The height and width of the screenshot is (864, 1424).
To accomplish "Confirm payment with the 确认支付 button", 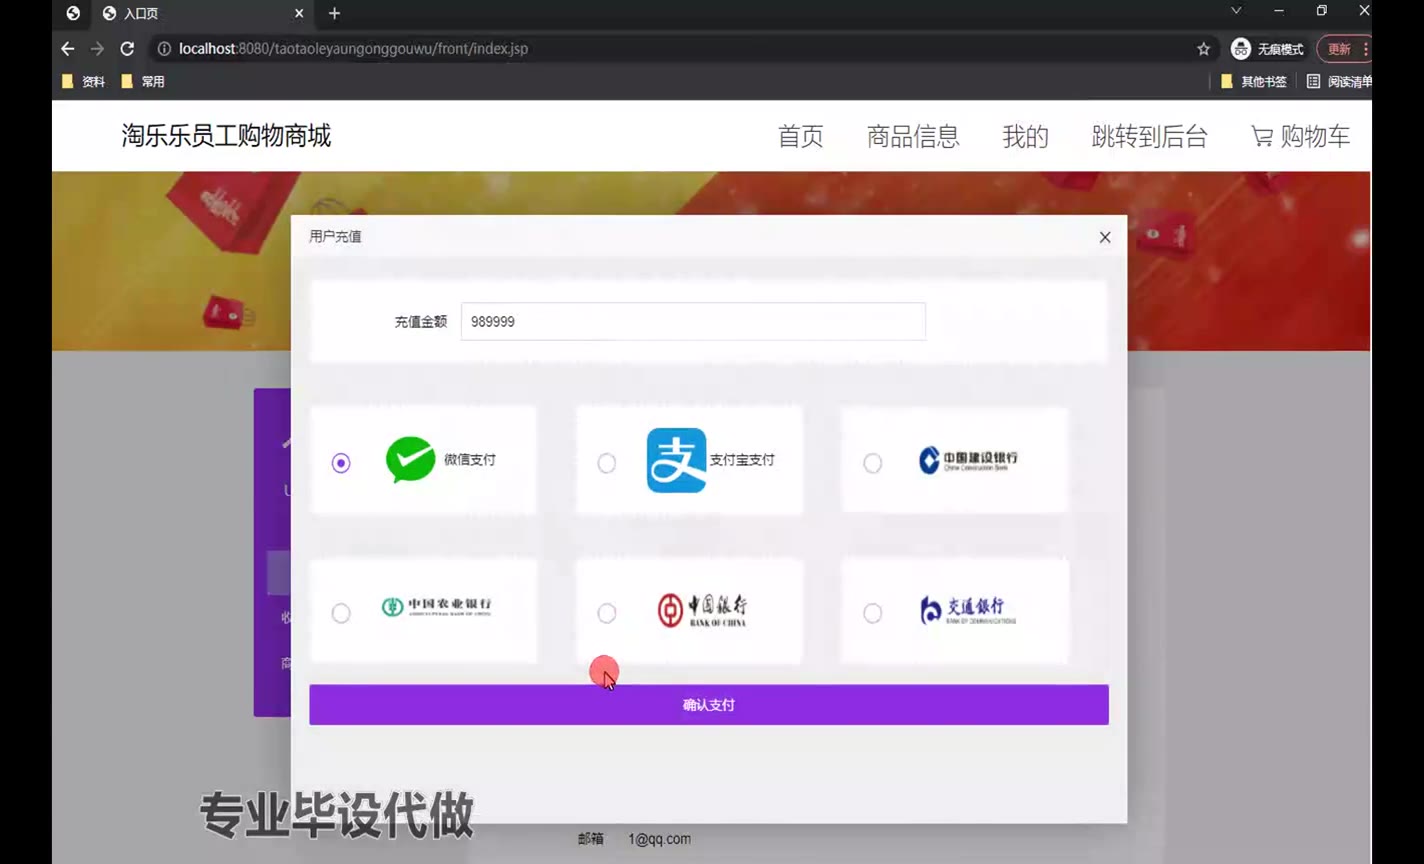I will coord(709,705).
